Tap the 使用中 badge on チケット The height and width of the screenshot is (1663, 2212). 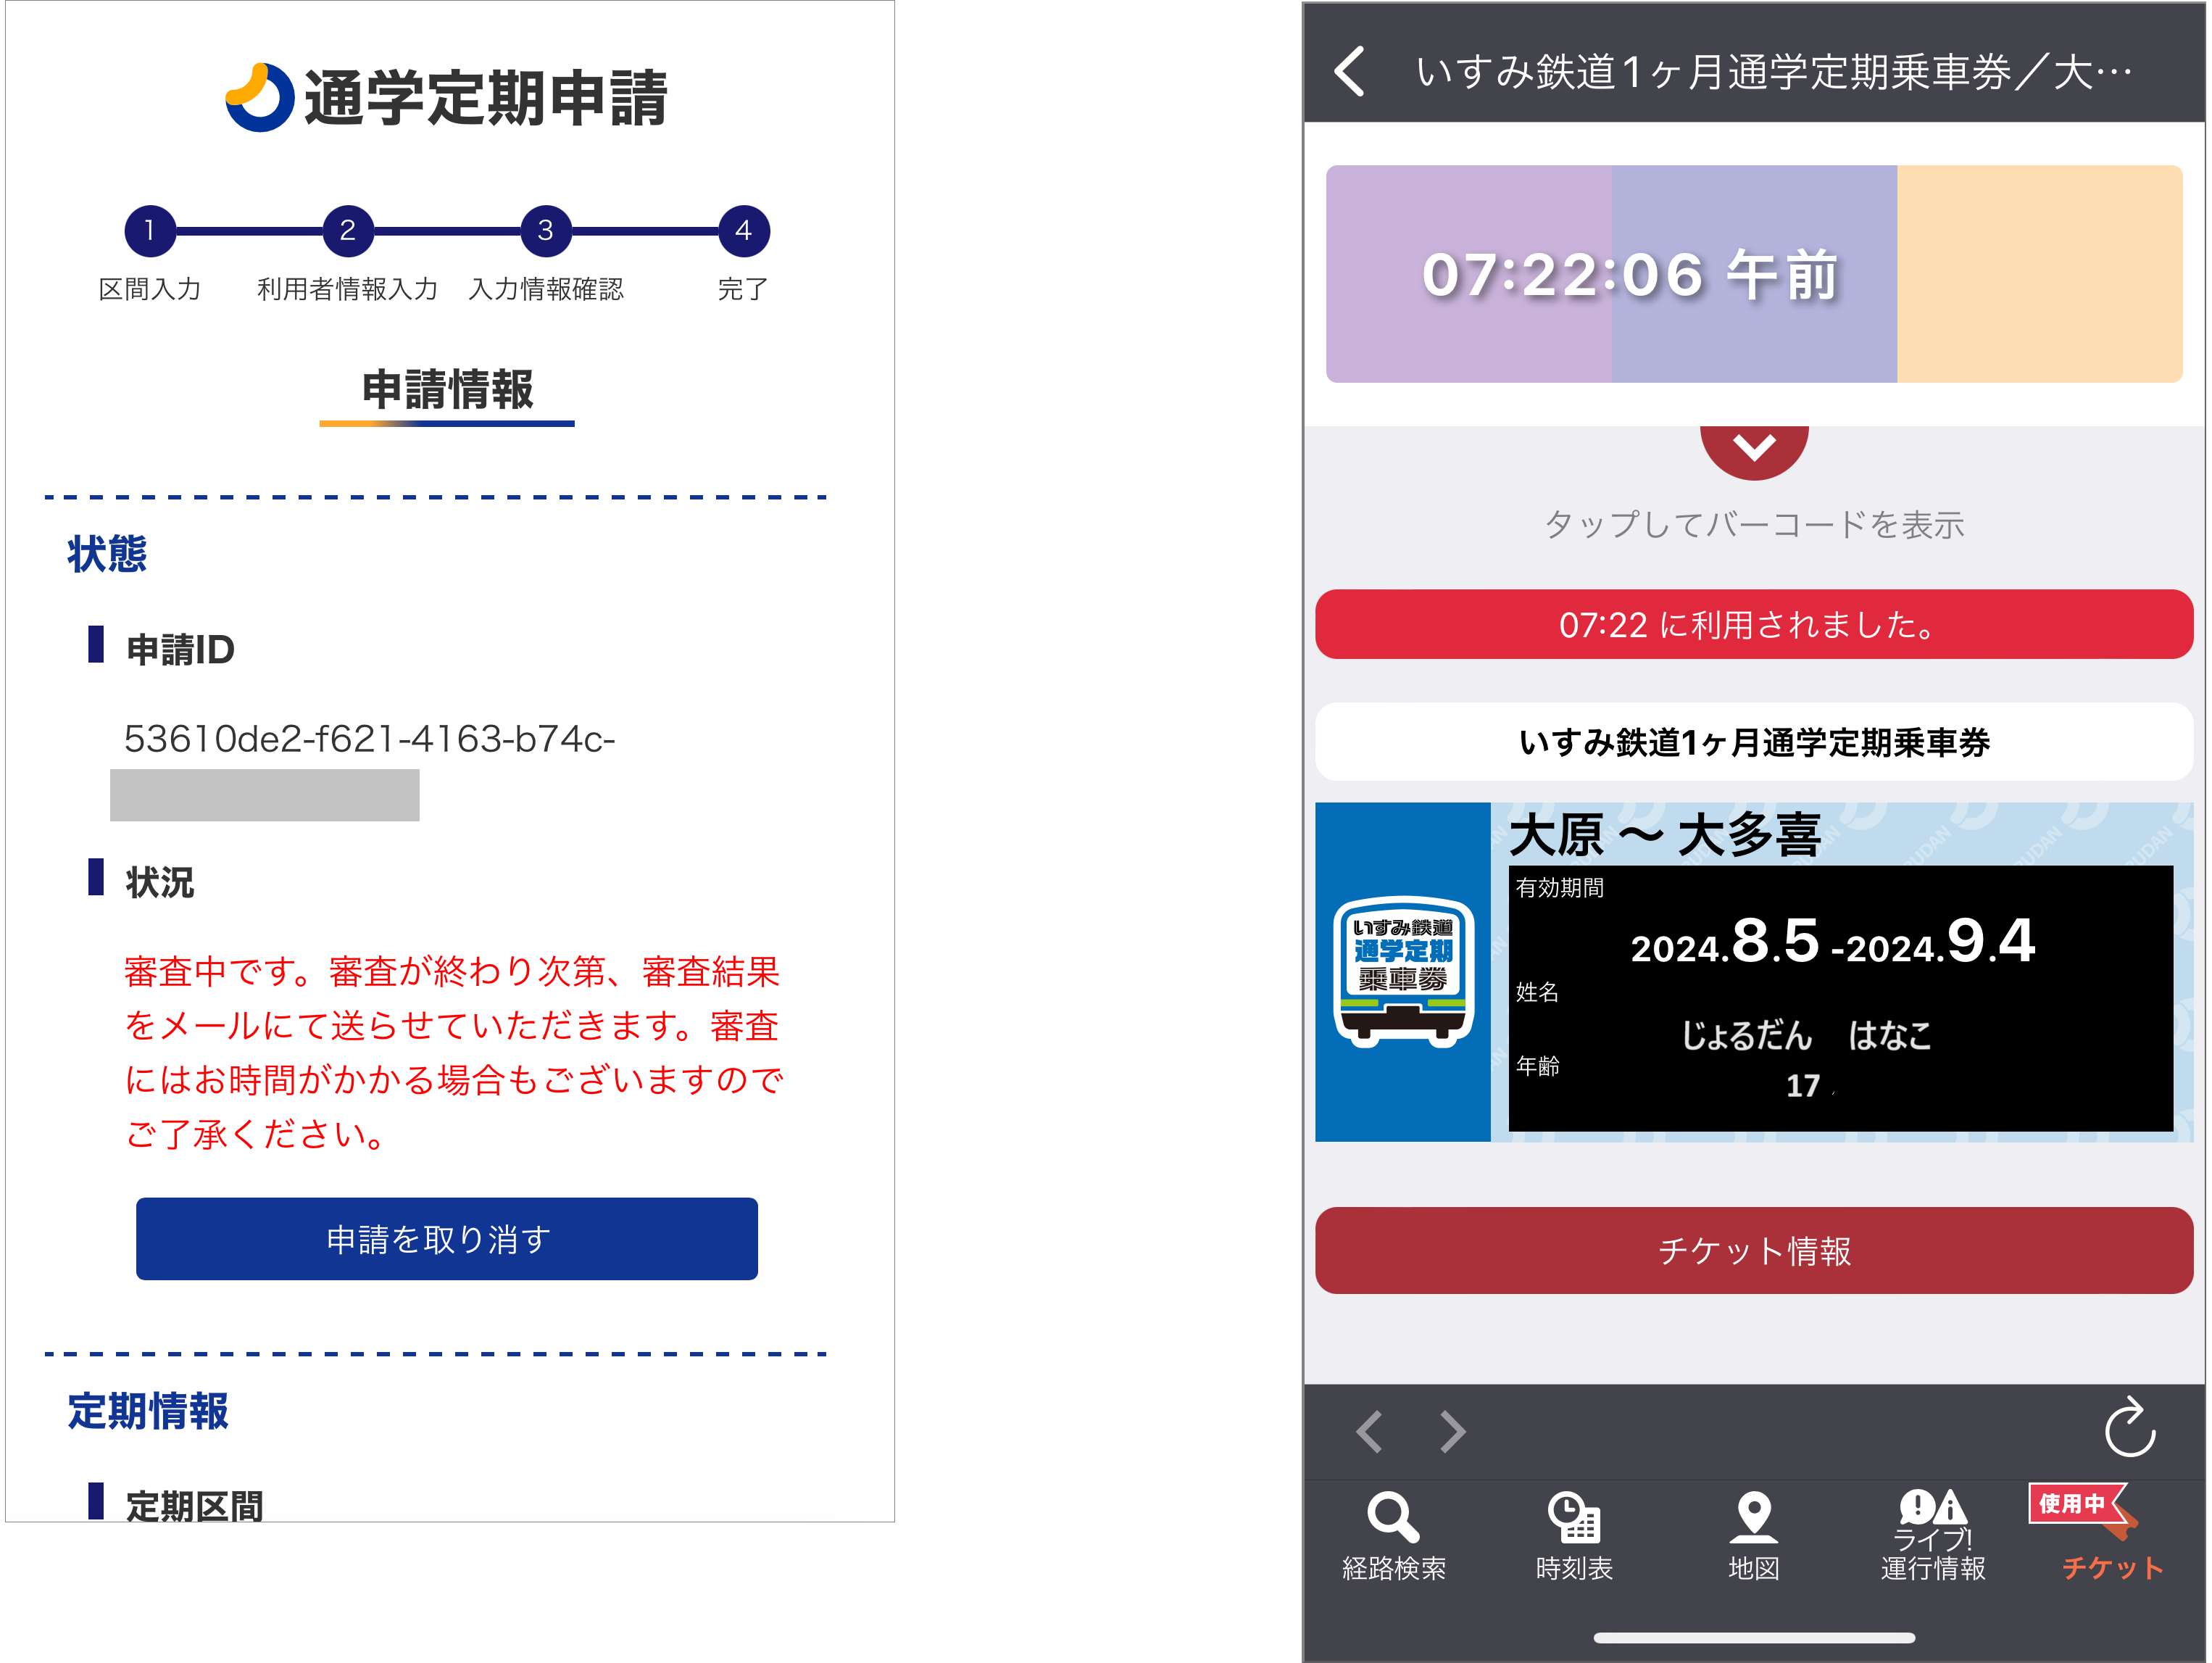pos(2079,1502)
